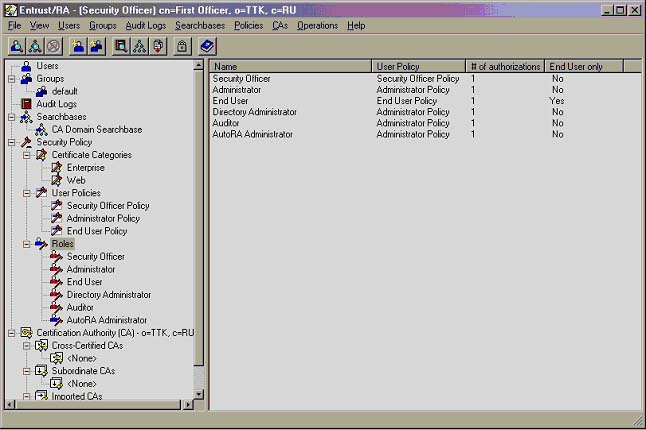Screen dimensions: 646x430
Task: Click the greyed-out cancel search toolbar icon
Action: point(54,46)
